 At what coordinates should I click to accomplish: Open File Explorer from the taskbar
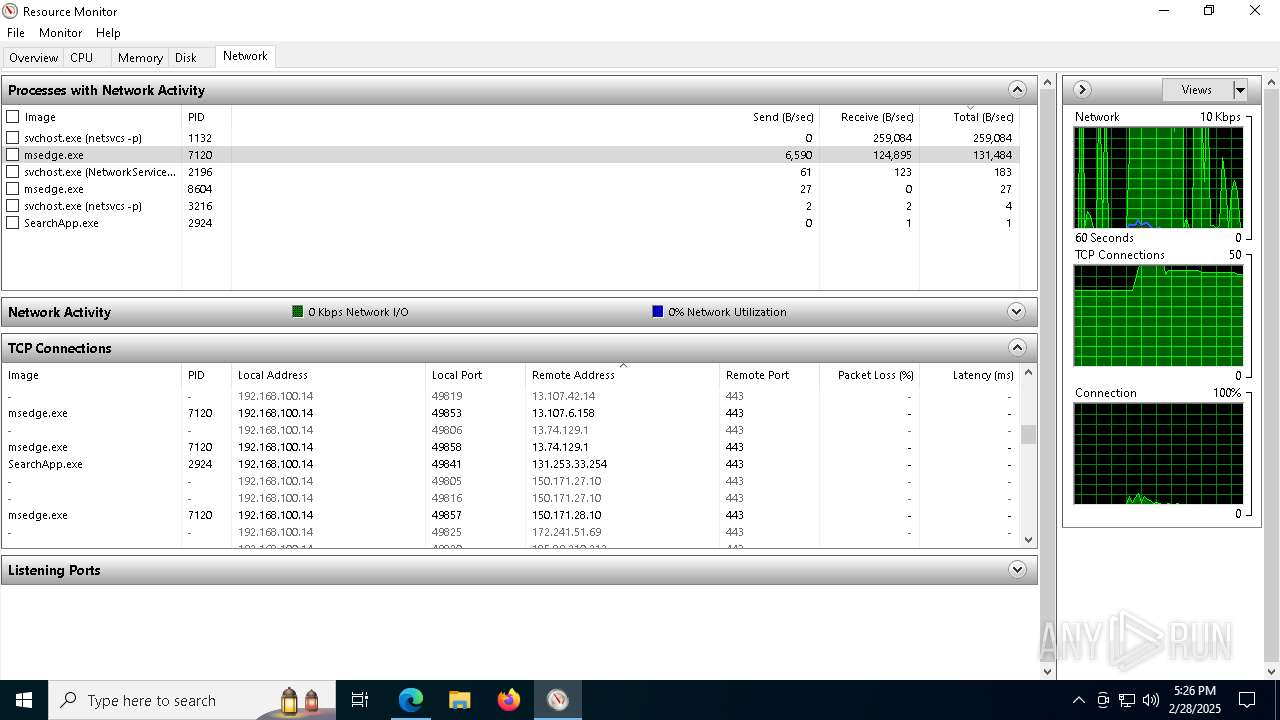point(459,700)
